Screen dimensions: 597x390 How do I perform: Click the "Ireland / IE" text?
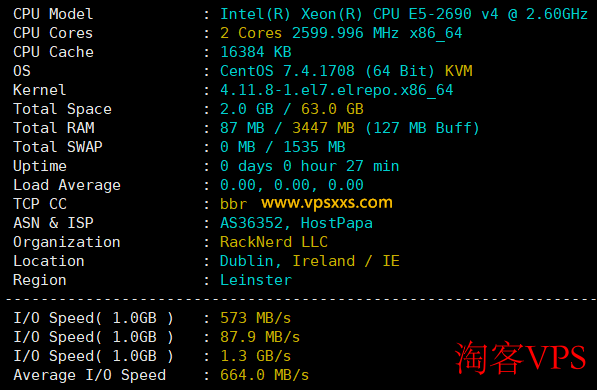346,261
